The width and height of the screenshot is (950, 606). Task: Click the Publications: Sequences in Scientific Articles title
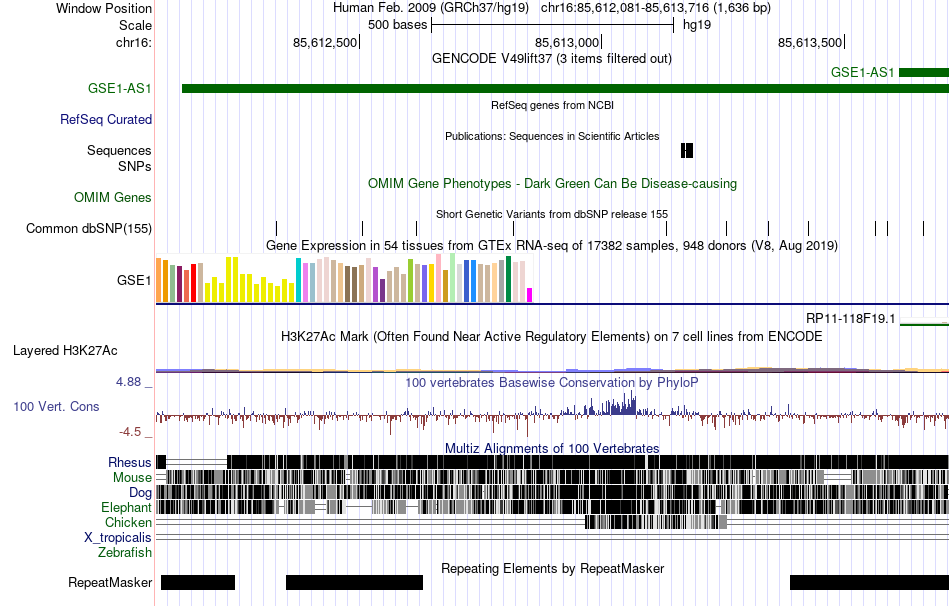pos(552,136)
